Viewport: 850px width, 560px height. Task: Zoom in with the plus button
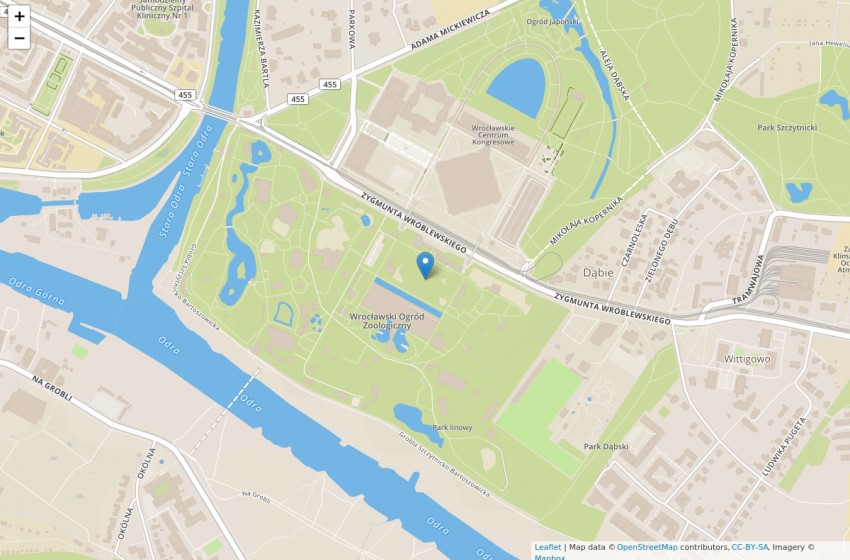[x=19, y=16]
